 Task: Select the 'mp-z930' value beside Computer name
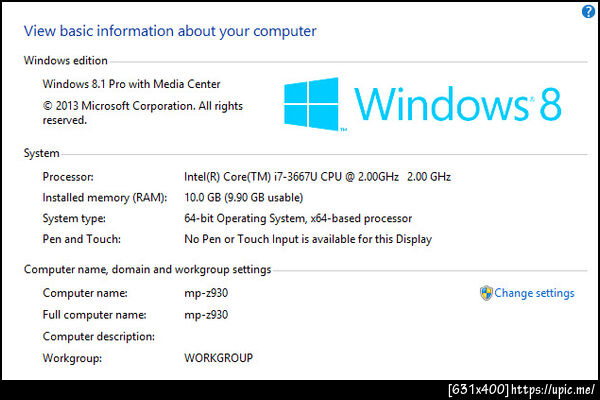206,293
